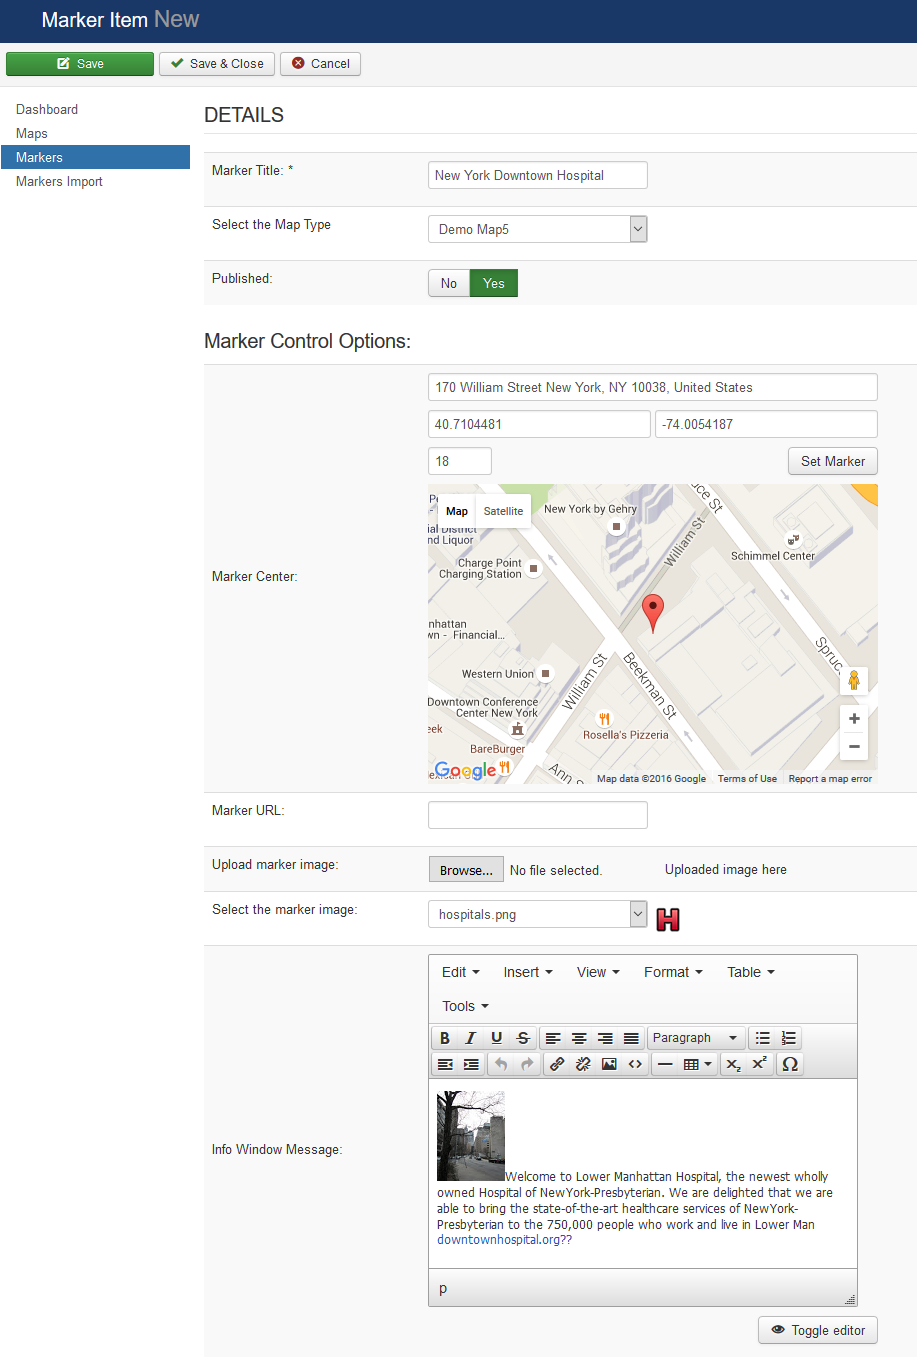Insert a special character with omega icon
The width and height of the screenshot is (917, 1365).
point(789,1064)
